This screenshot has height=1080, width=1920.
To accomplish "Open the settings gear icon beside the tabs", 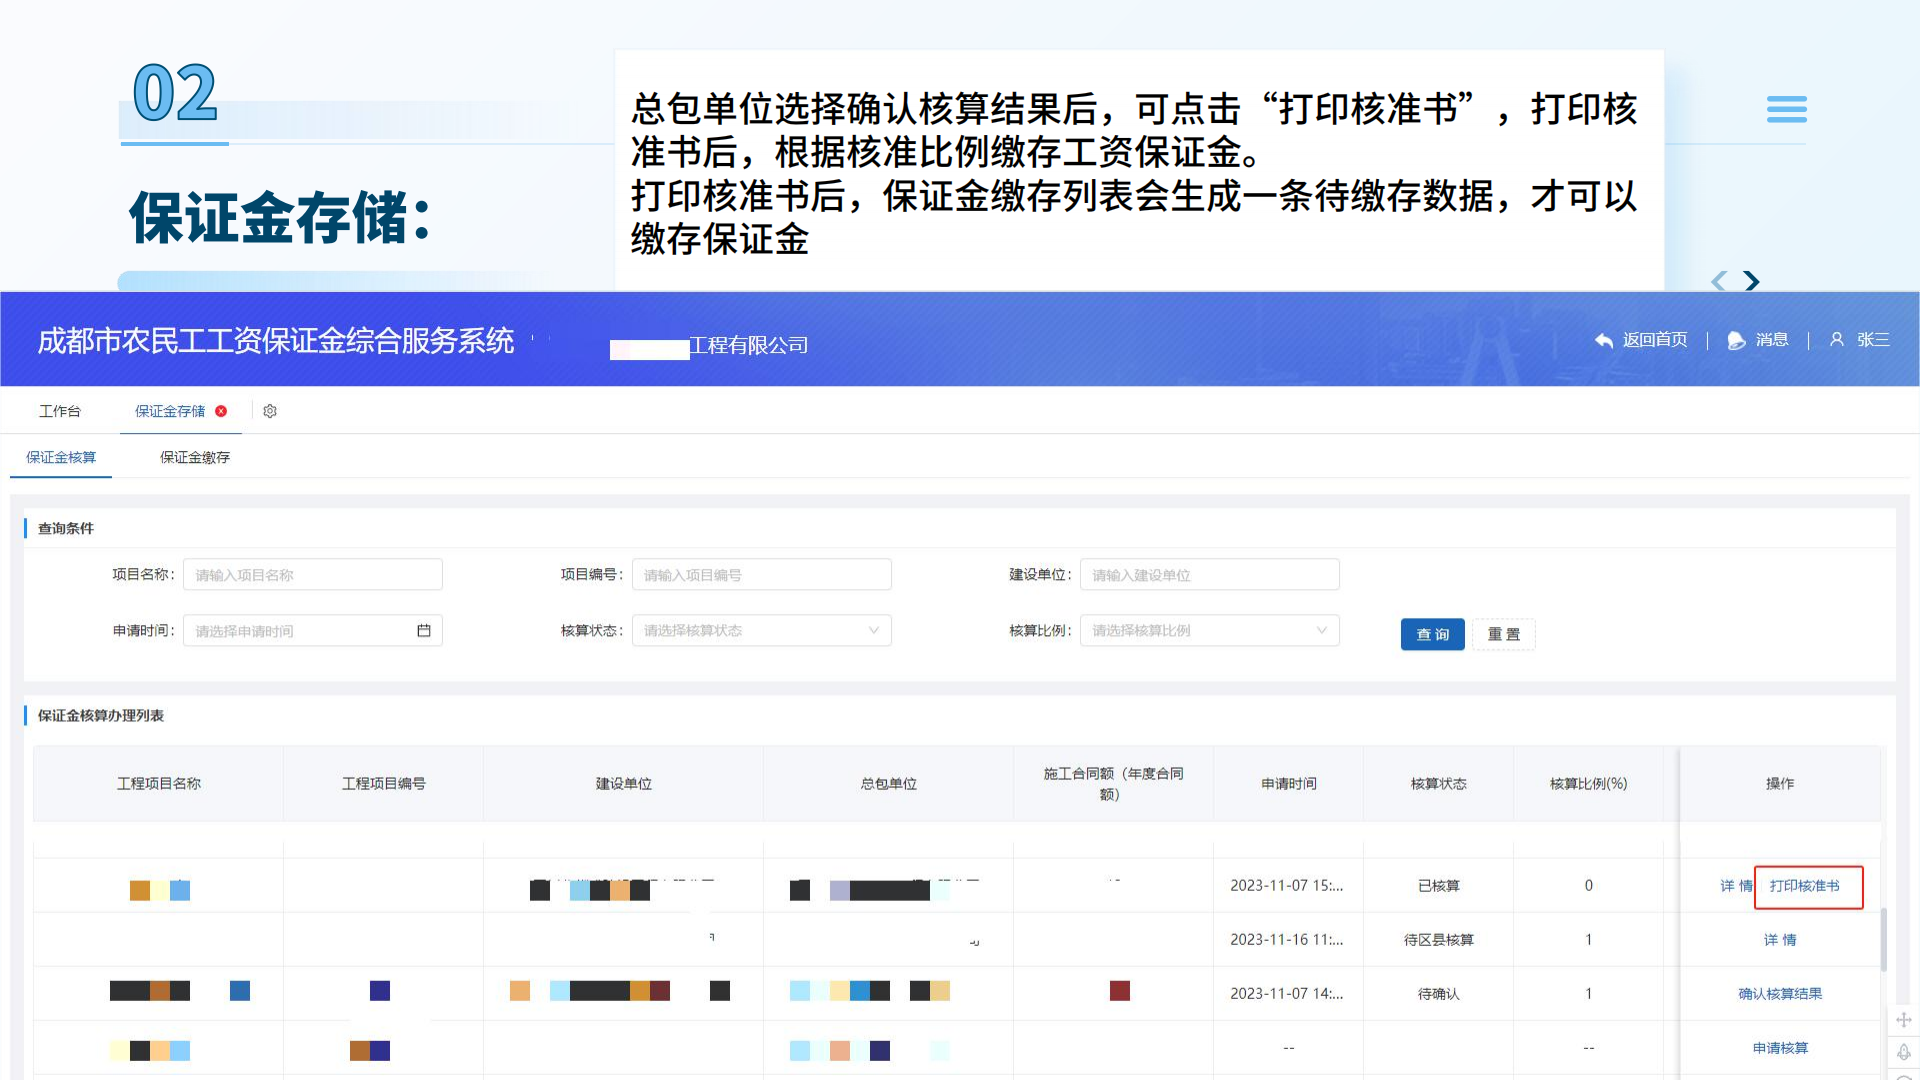I will point(269,411).
